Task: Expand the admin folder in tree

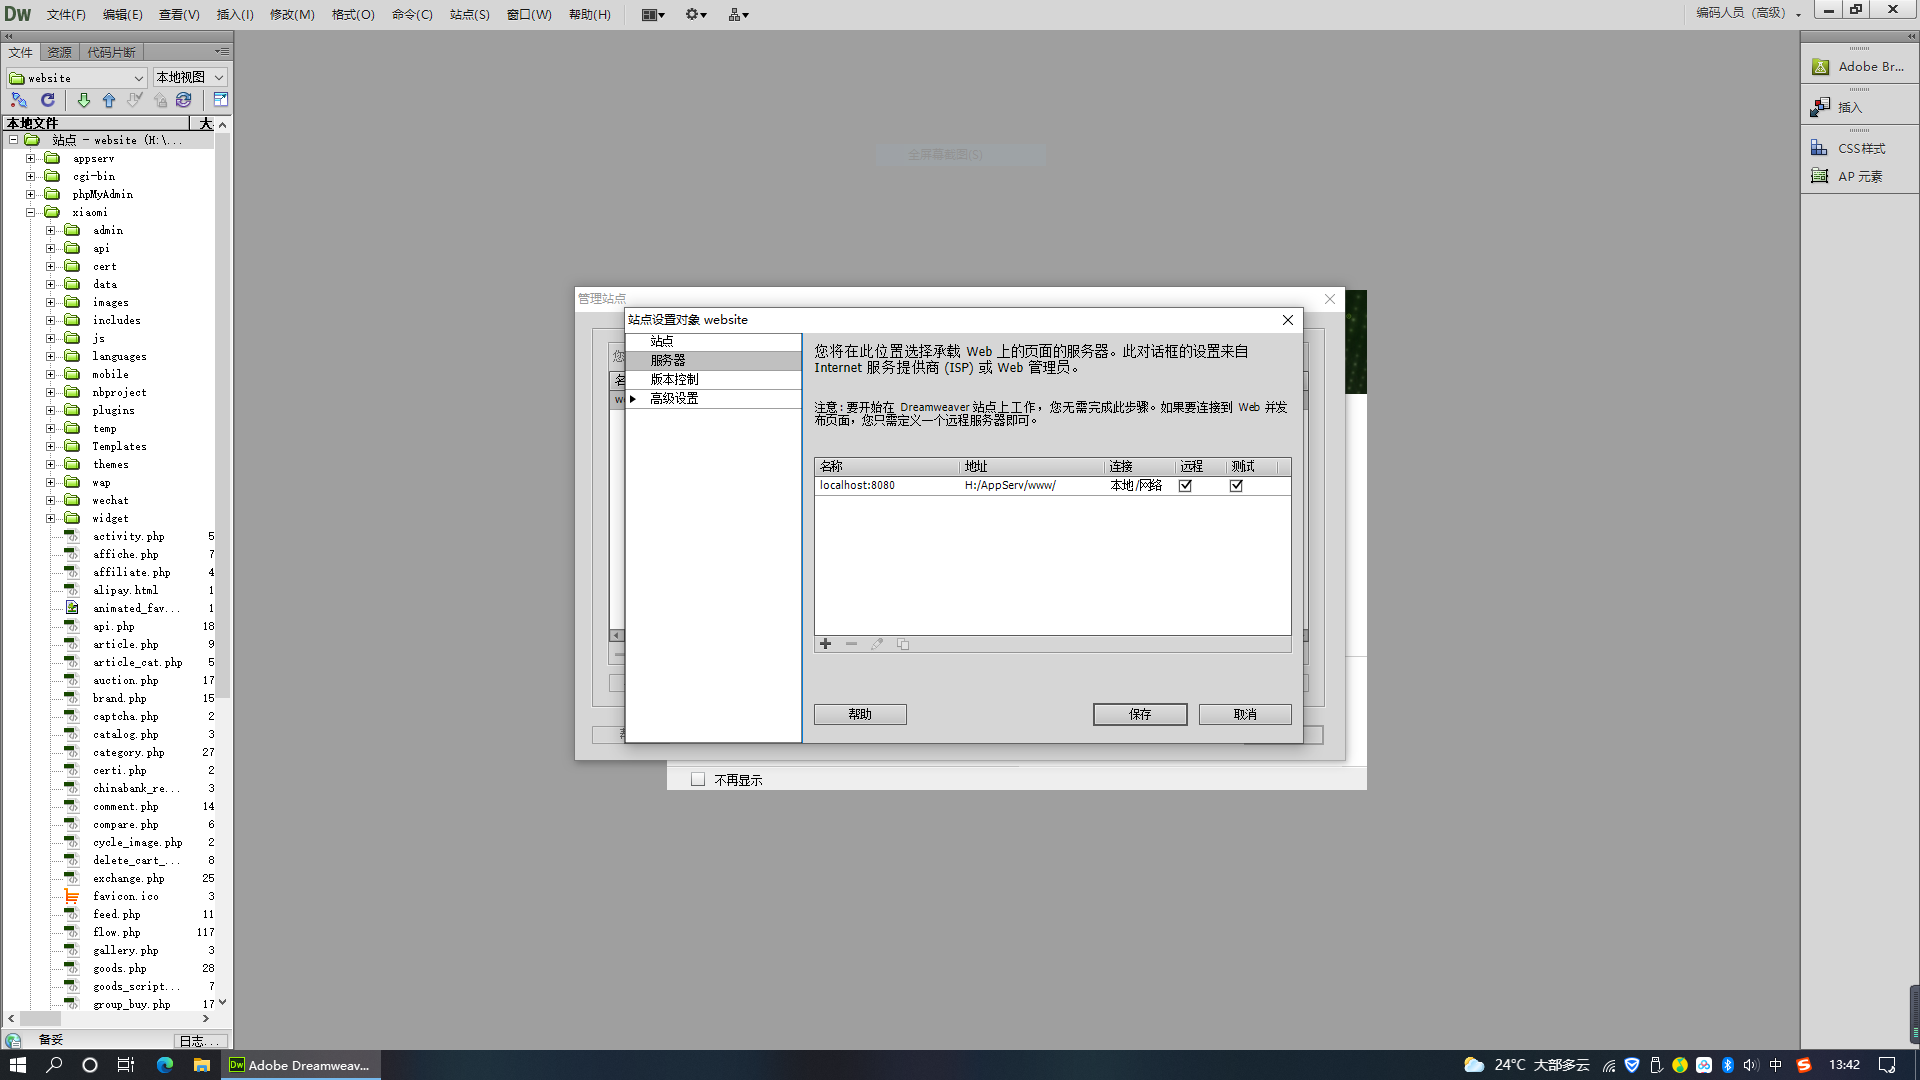Action: 51,230
